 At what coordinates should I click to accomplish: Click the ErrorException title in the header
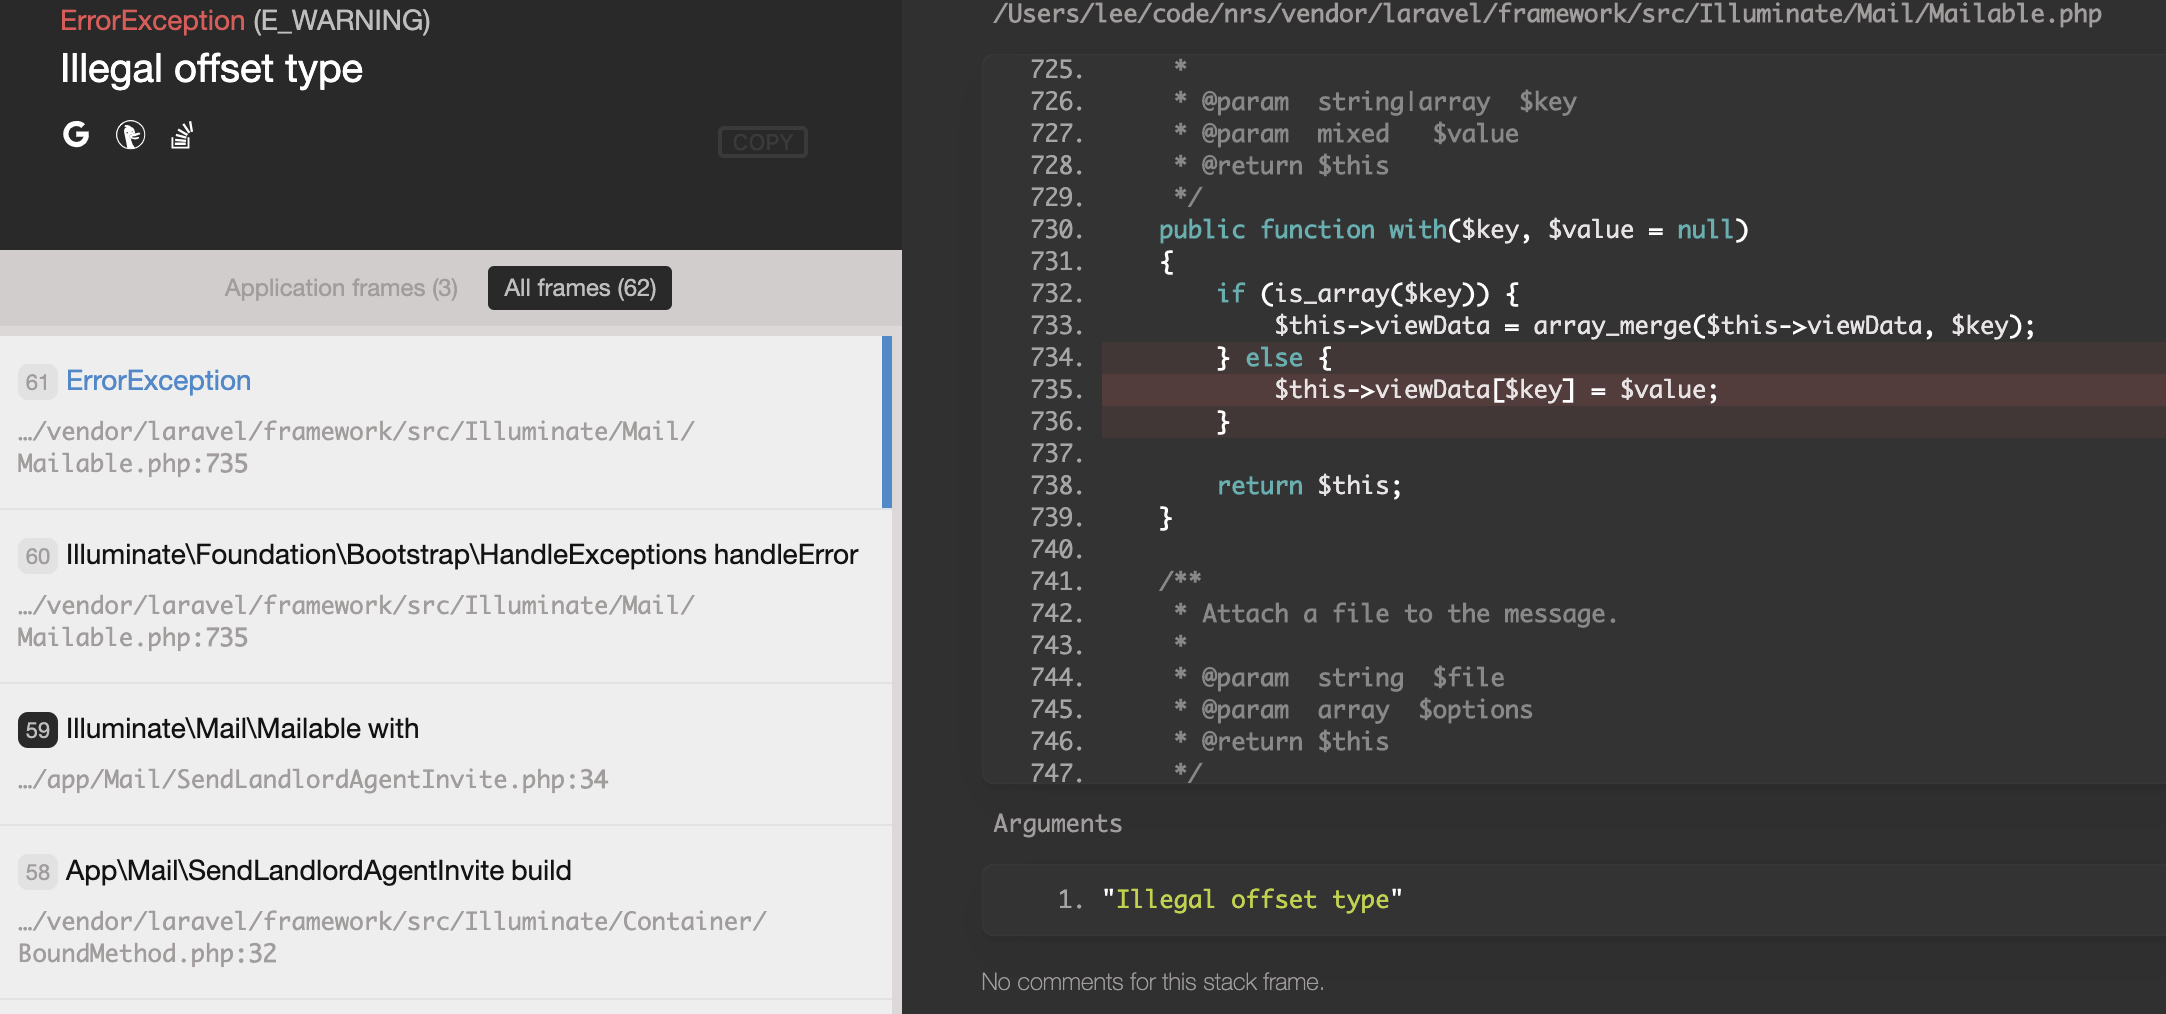pos(152,20)
